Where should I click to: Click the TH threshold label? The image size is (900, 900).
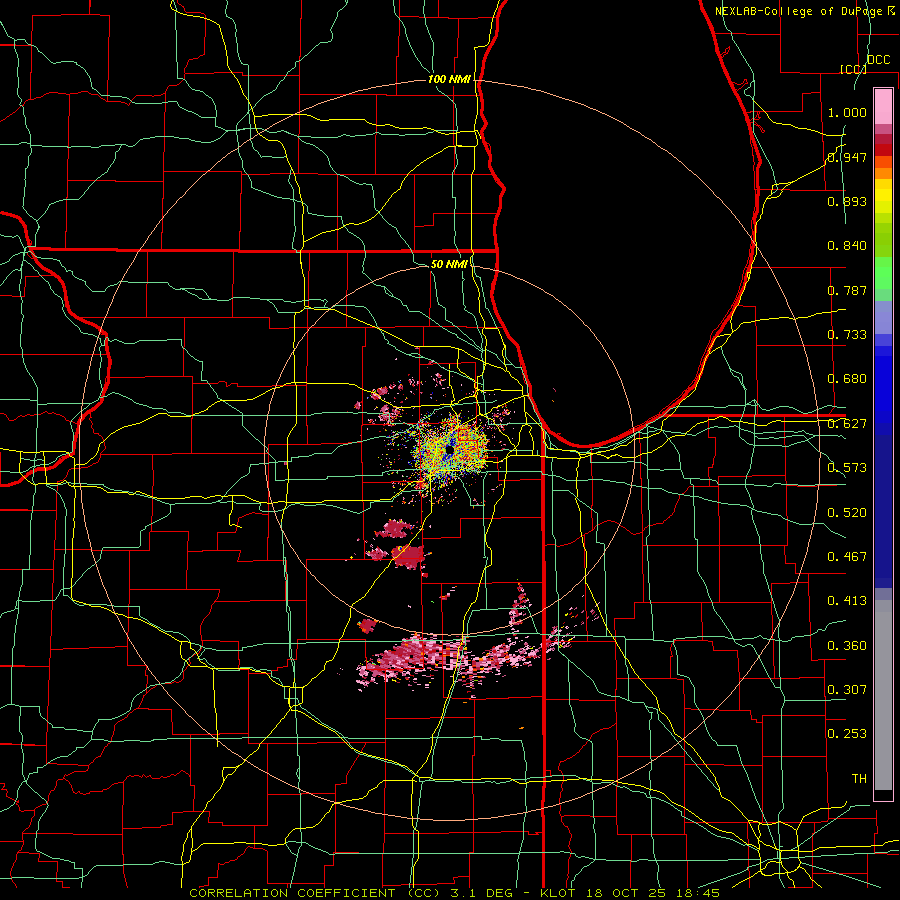pyautogui.click(x=859, y=779)
